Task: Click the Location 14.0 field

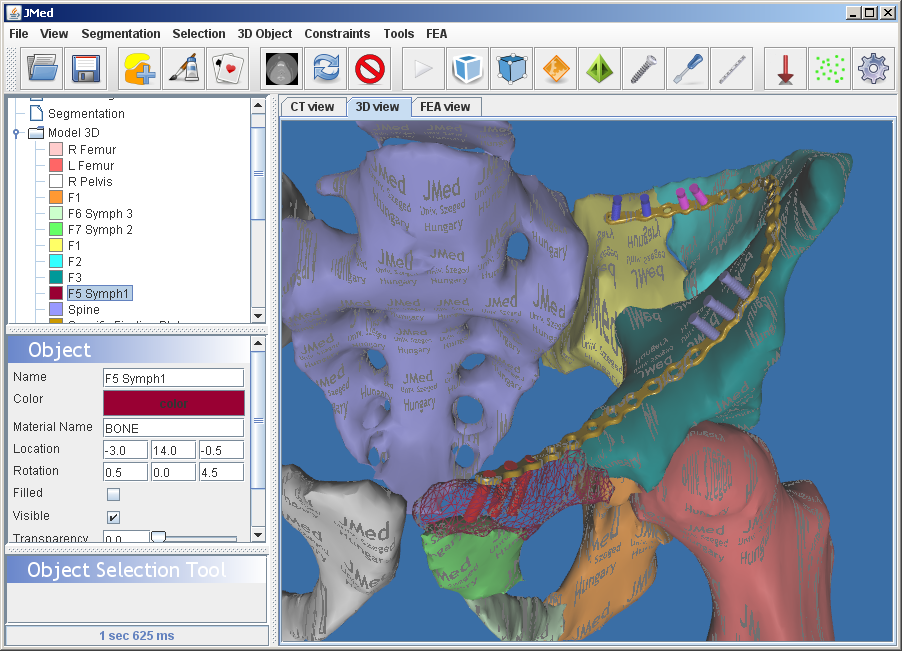Action: click(x=174, y=450)
